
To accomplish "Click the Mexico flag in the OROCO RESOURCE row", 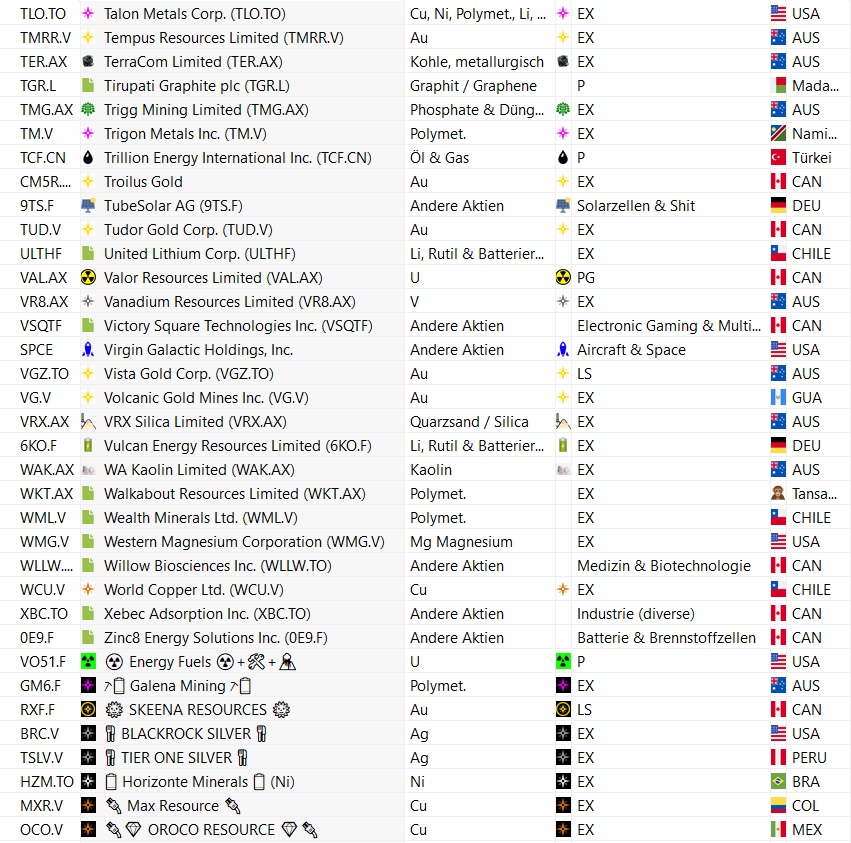I will (x=778, y=829).
